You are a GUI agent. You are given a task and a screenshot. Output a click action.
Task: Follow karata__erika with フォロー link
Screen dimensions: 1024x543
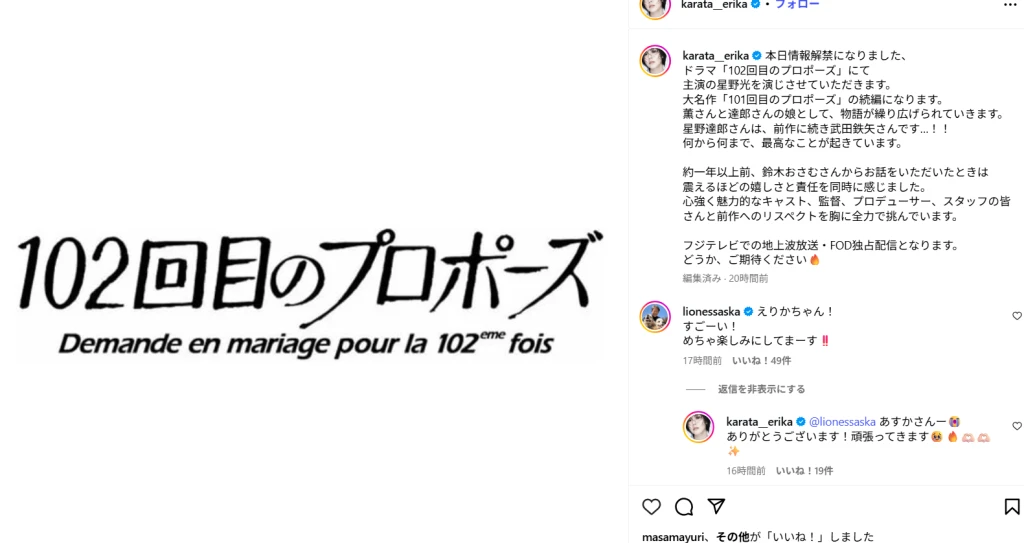tap(797, 4)
